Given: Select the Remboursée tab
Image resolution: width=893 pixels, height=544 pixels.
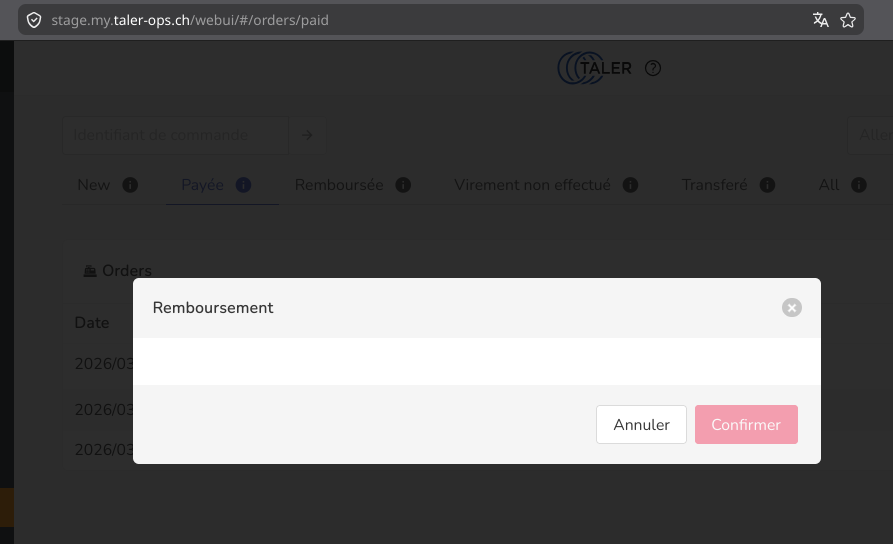Looking at the screenshot, I should click(339, 185).
